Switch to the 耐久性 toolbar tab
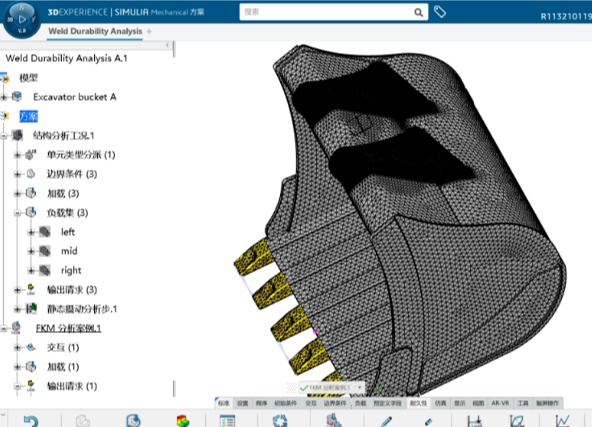Viewport: 592px width, 427px height. 418,403
